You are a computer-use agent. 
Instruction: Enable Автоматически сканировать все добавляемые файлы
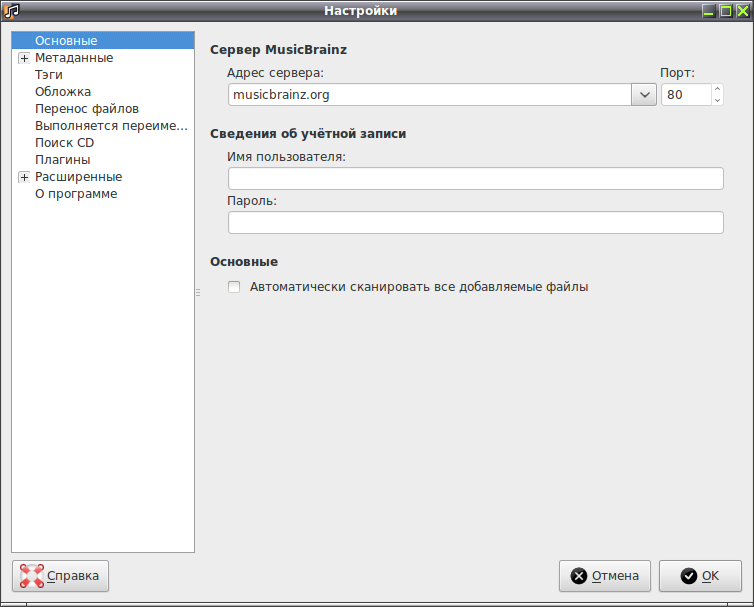pos(234,287)
